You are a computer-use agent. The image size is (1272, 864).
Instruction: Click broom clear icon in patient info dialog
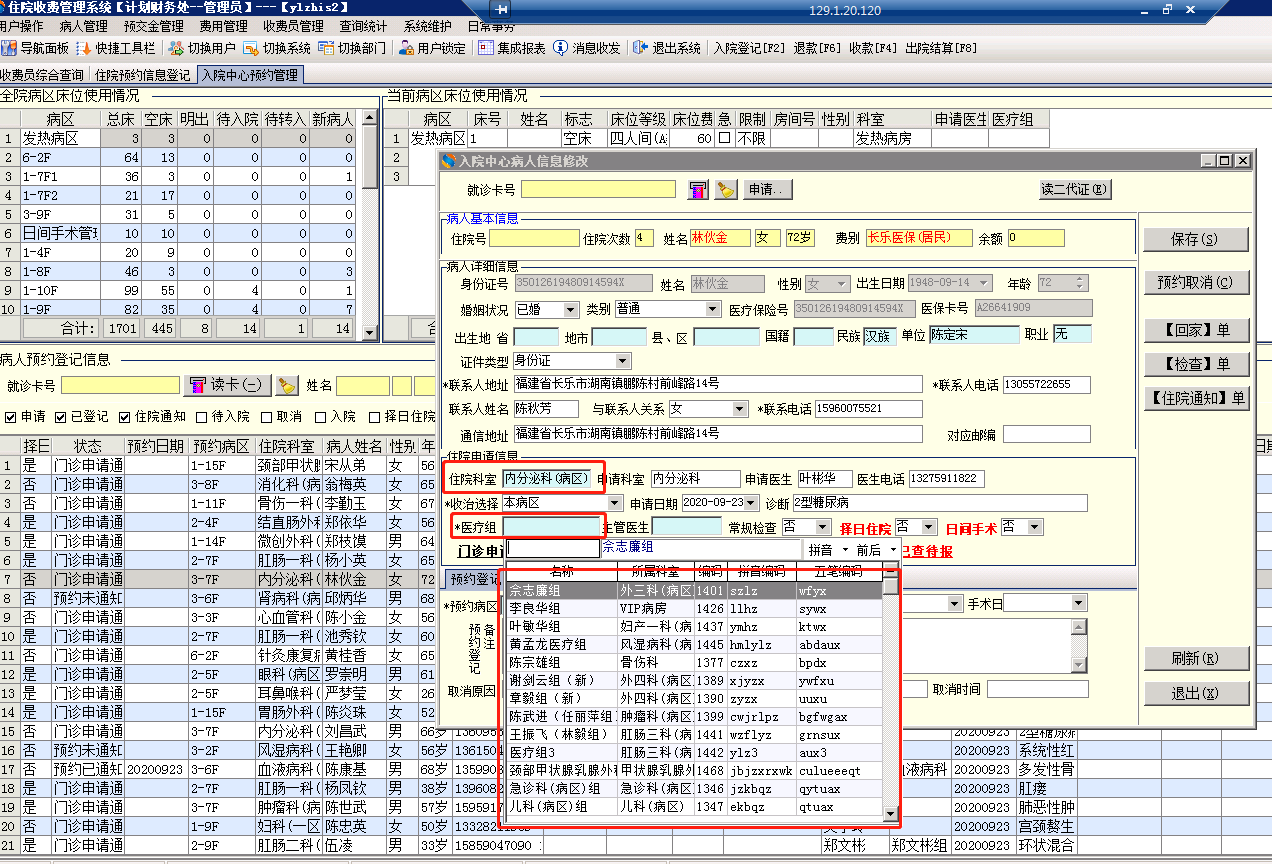[727, 190]
